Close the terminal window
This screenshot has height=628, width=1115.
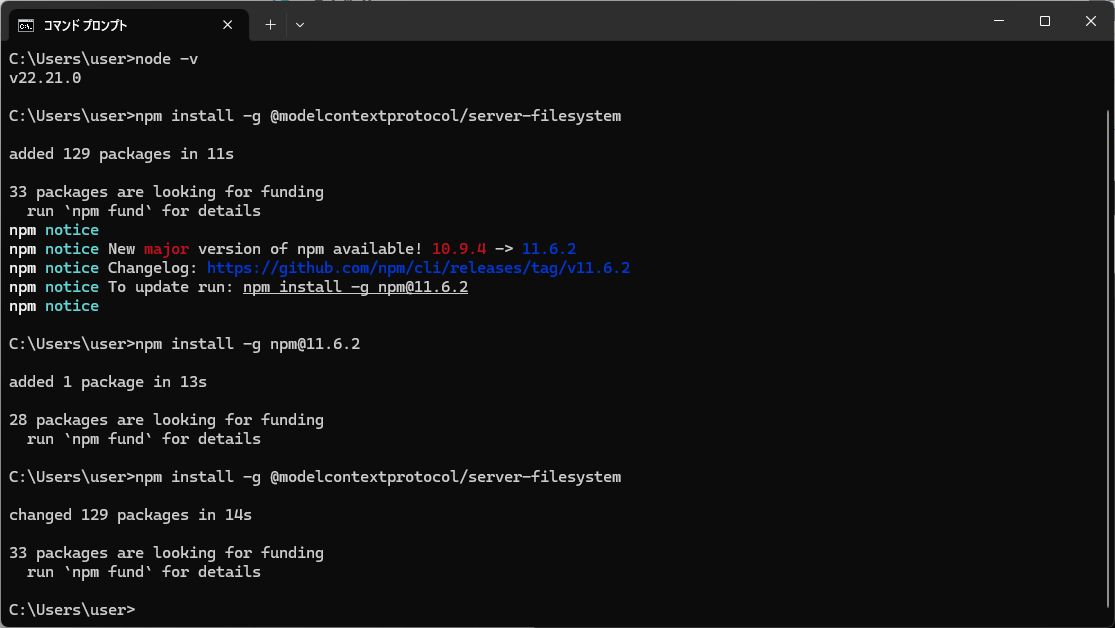click(1090, 21)
